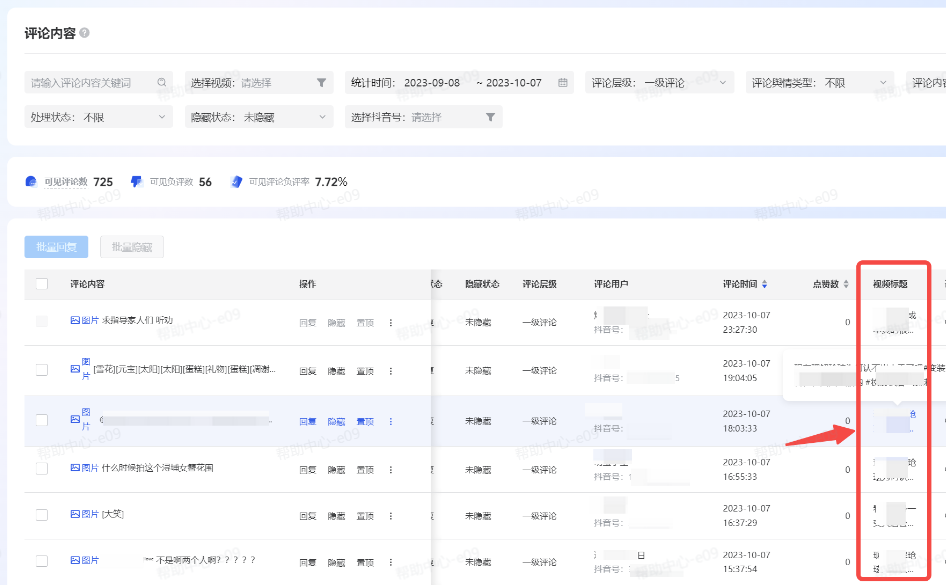Image resolution: width=946 pixels, height=585 pixels.
Task: Sort by 点赞数 using sort arrows
Action: [846, 284]
